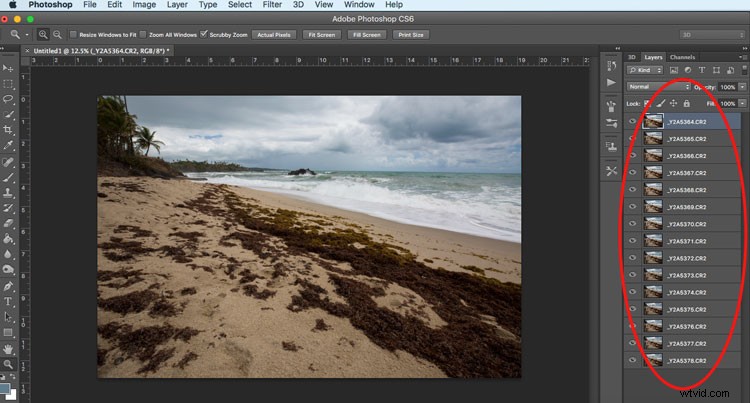Screen dimensions: 750x403
Task: Filter layers by pixel layers icon
Action: click(x=673, y=70)
